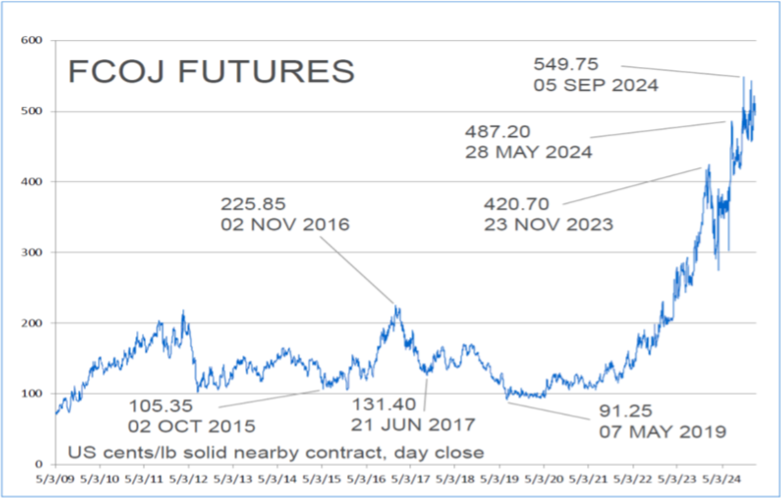Select the 300 y-axis tick label
This screenshot has height=499, width=781.
point(32,252)
